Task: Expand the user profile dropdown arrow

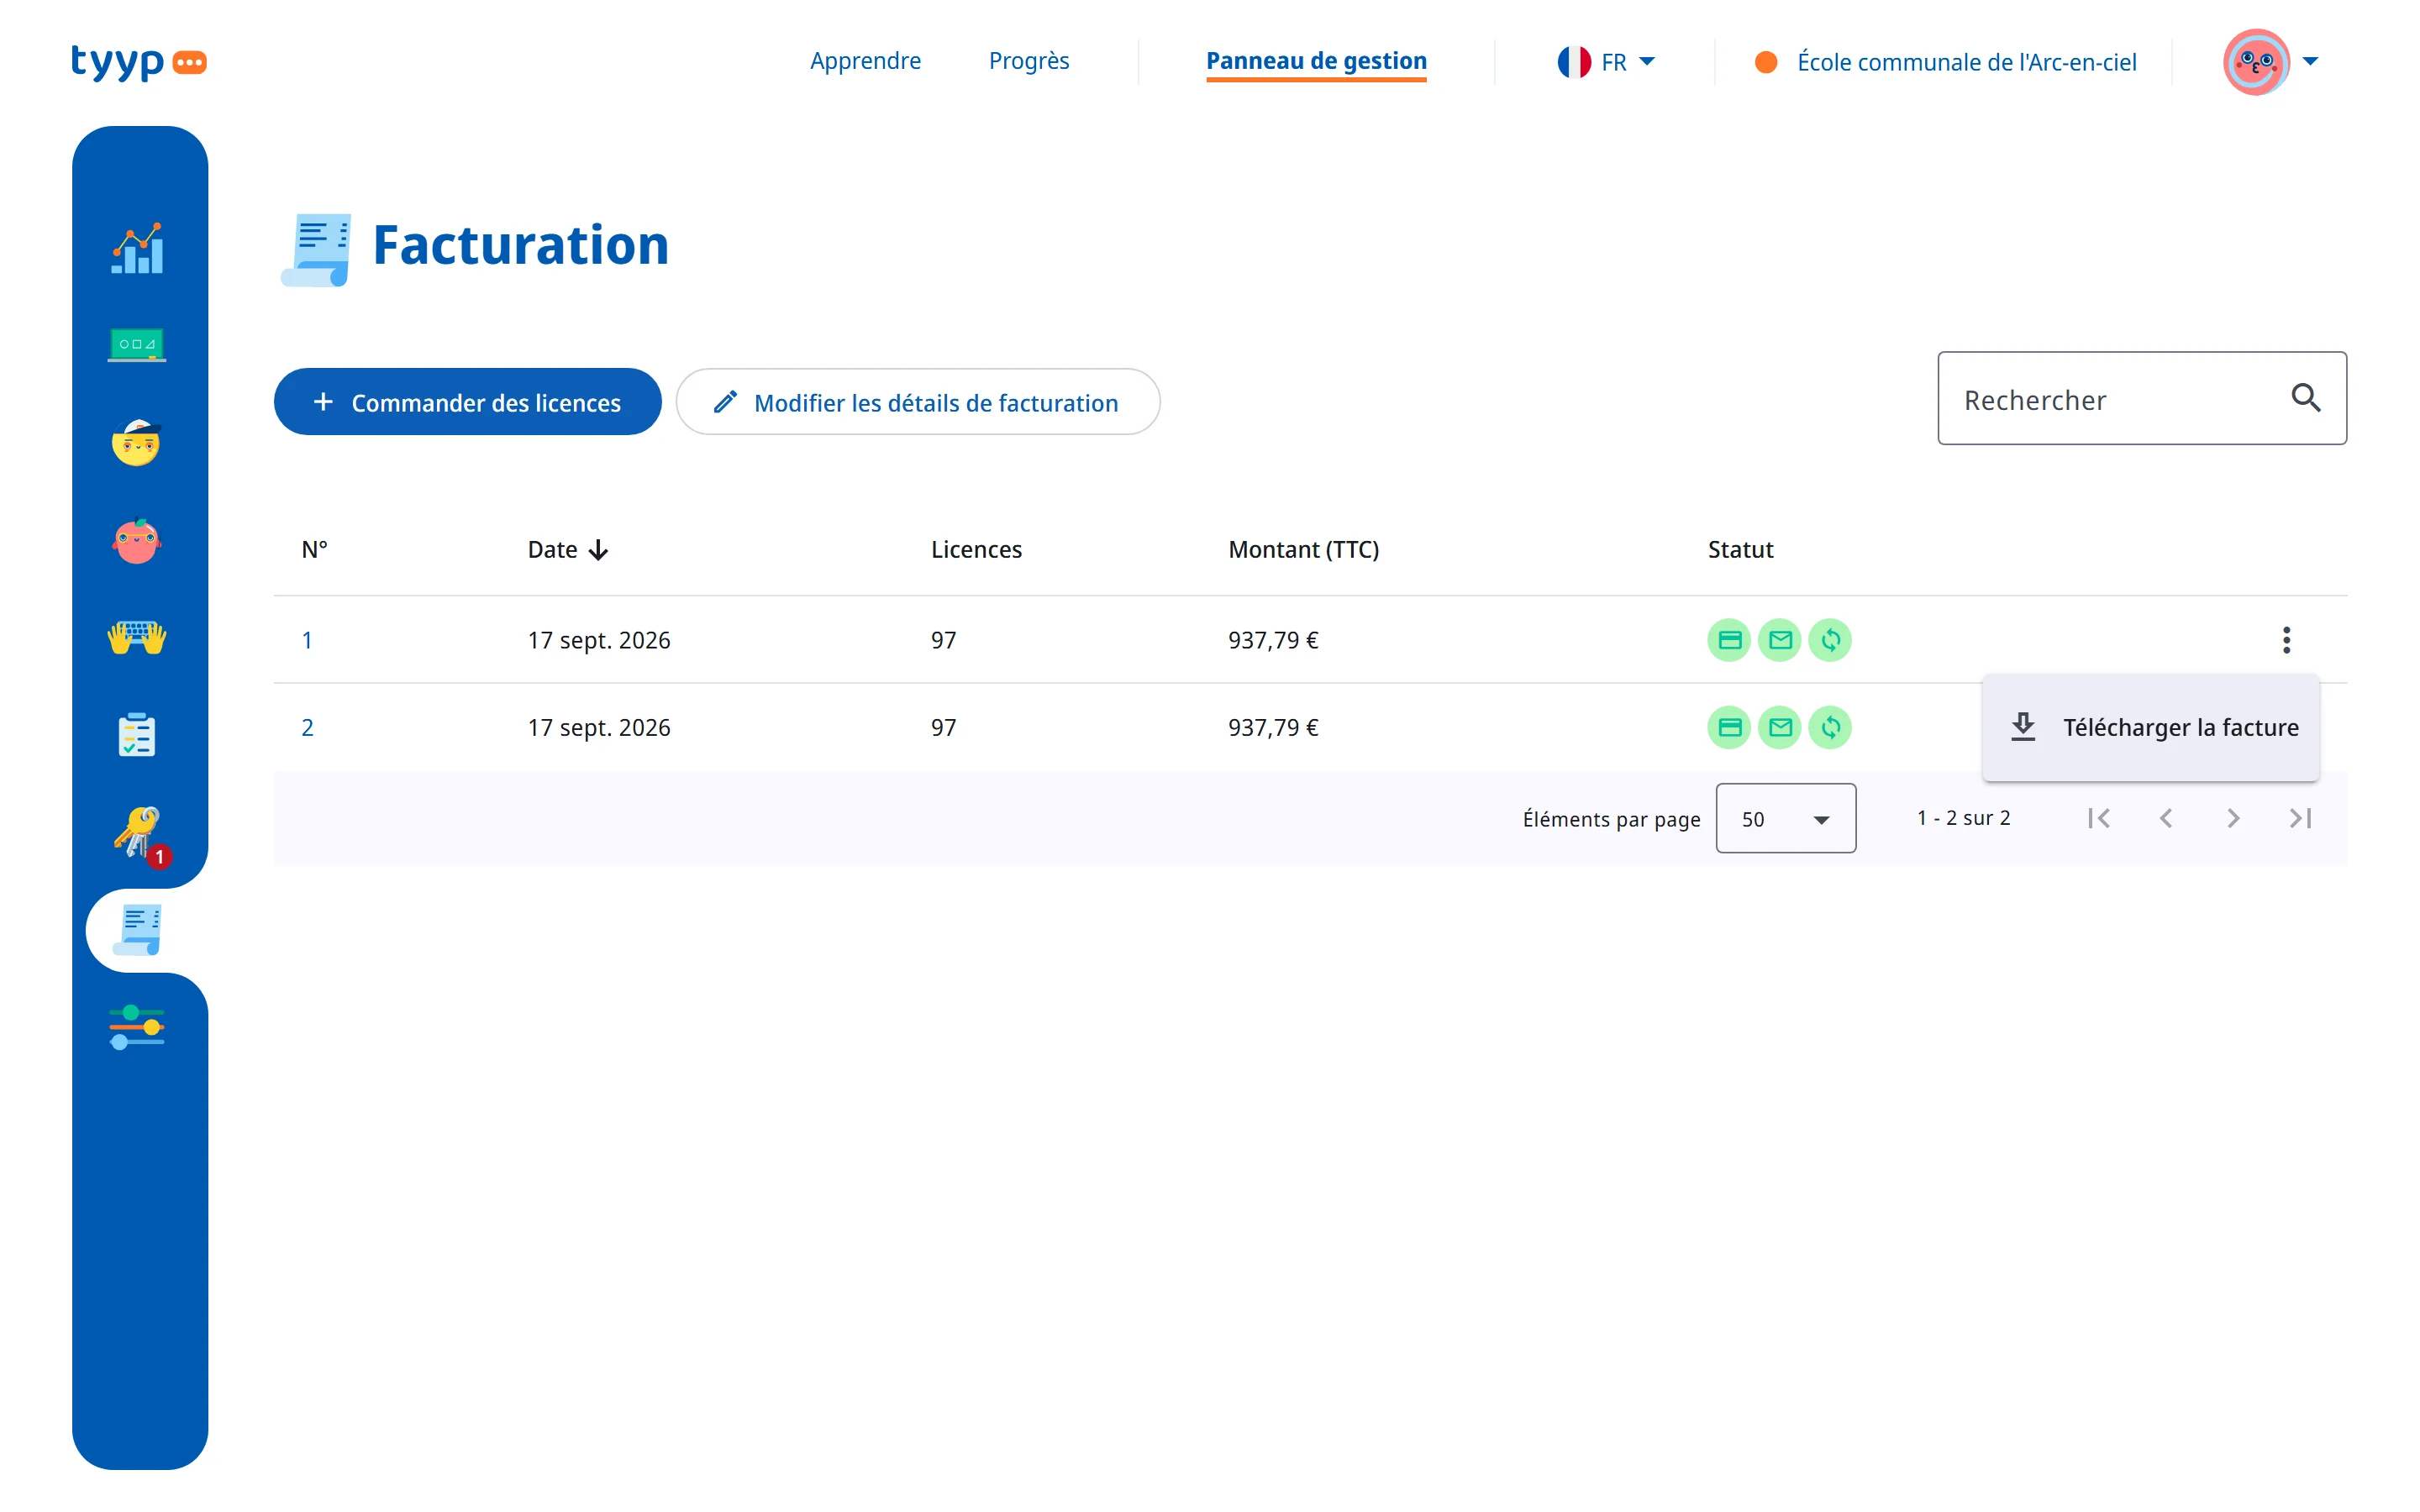Action: (x=2310, y=62)
